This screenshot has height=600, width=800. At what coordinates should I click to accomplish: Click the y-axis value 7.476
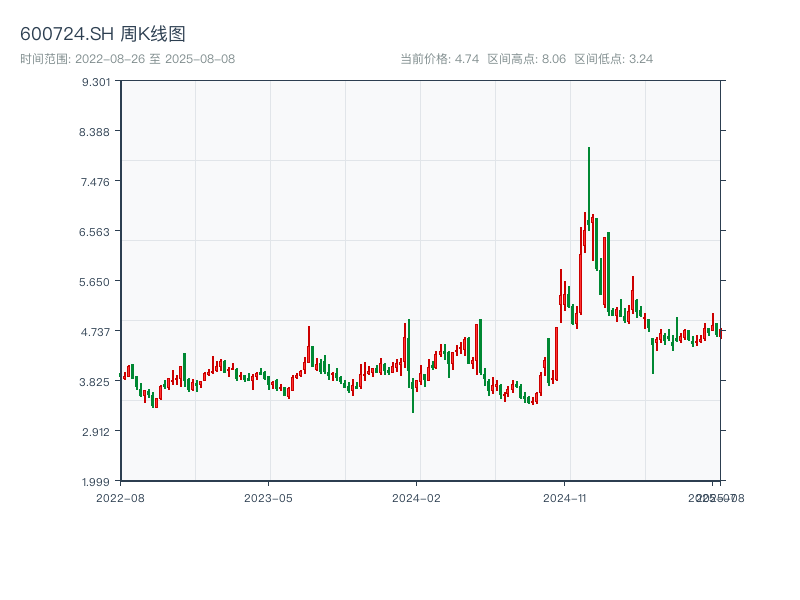[x=95, y=182]
